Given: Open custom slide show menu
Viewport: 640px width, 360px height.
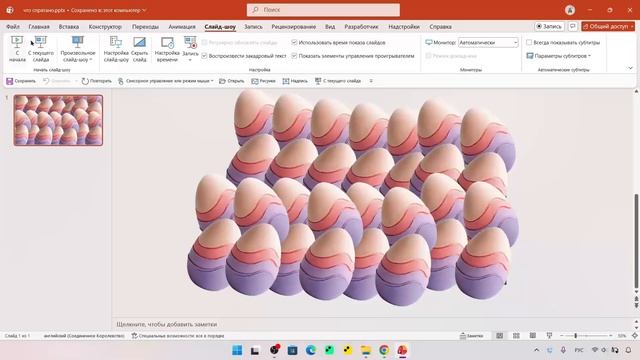Looking at the screenshot, I should (78, 49).
